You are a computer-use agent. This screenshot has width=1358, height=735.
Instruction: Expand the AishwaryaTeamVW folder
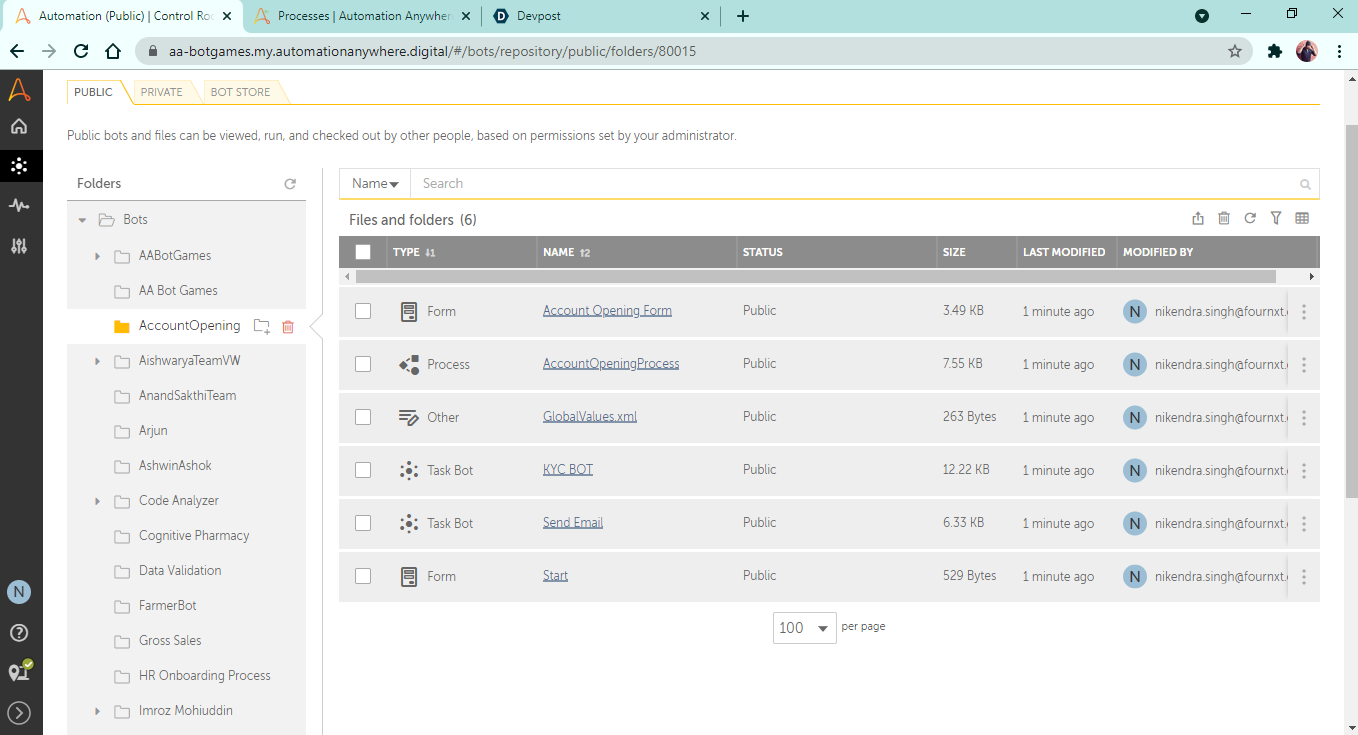(97, 361)
